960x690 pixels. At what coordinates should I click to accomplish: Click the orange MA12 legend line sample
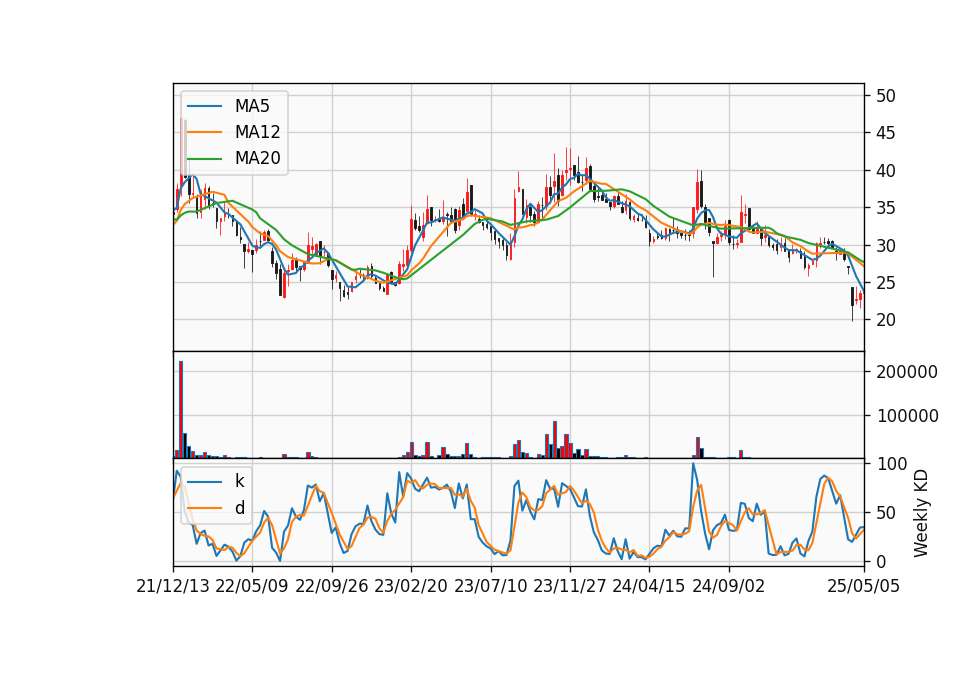point(204,132)
